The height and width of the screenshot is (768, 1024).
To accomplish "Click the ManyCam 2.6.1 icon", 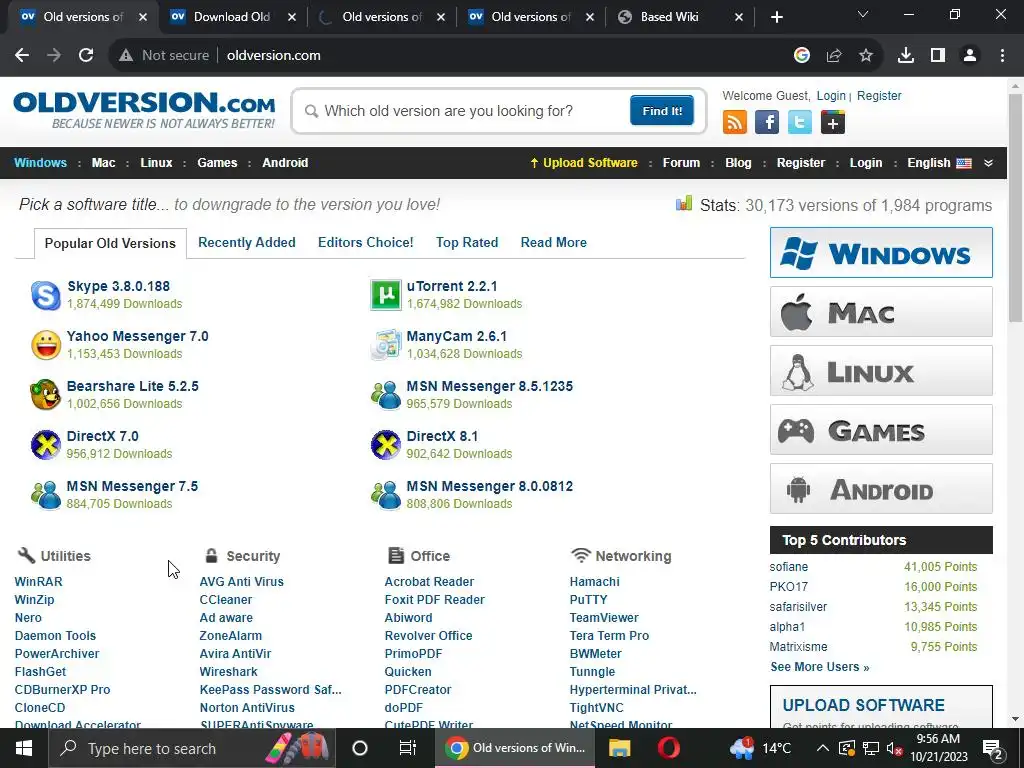I will (385, 345).
